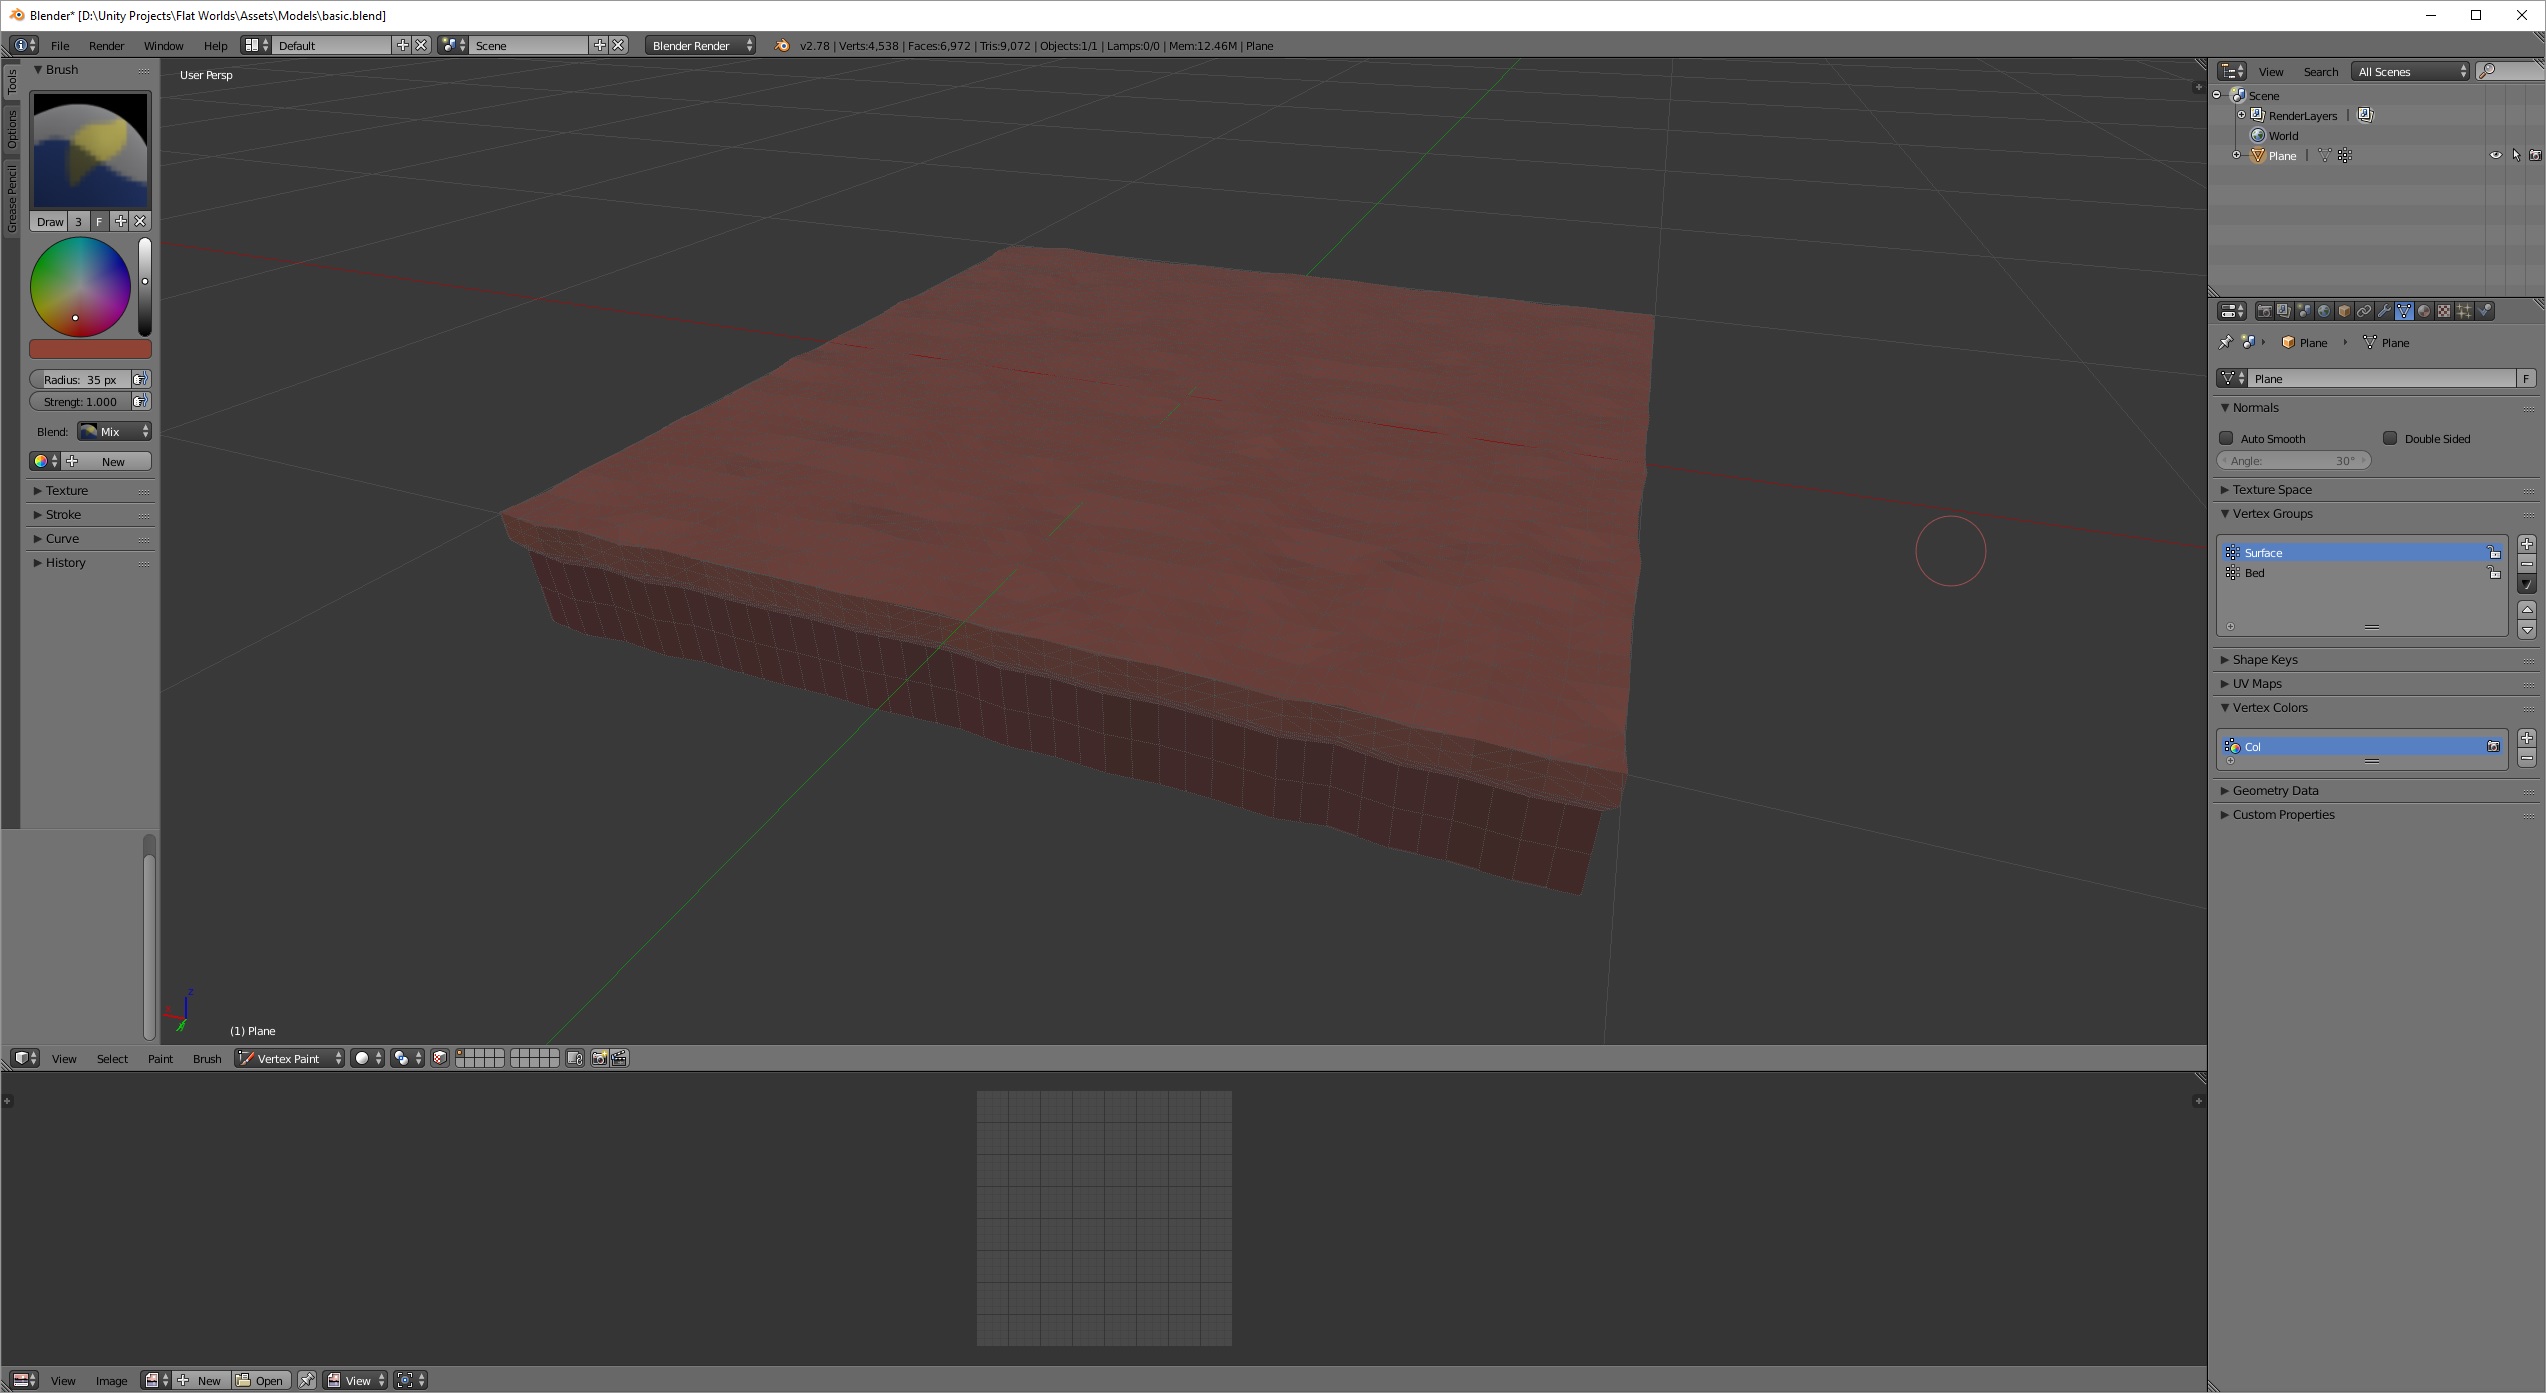Open the Paint menu in viewport header

tap(160, 1058)
